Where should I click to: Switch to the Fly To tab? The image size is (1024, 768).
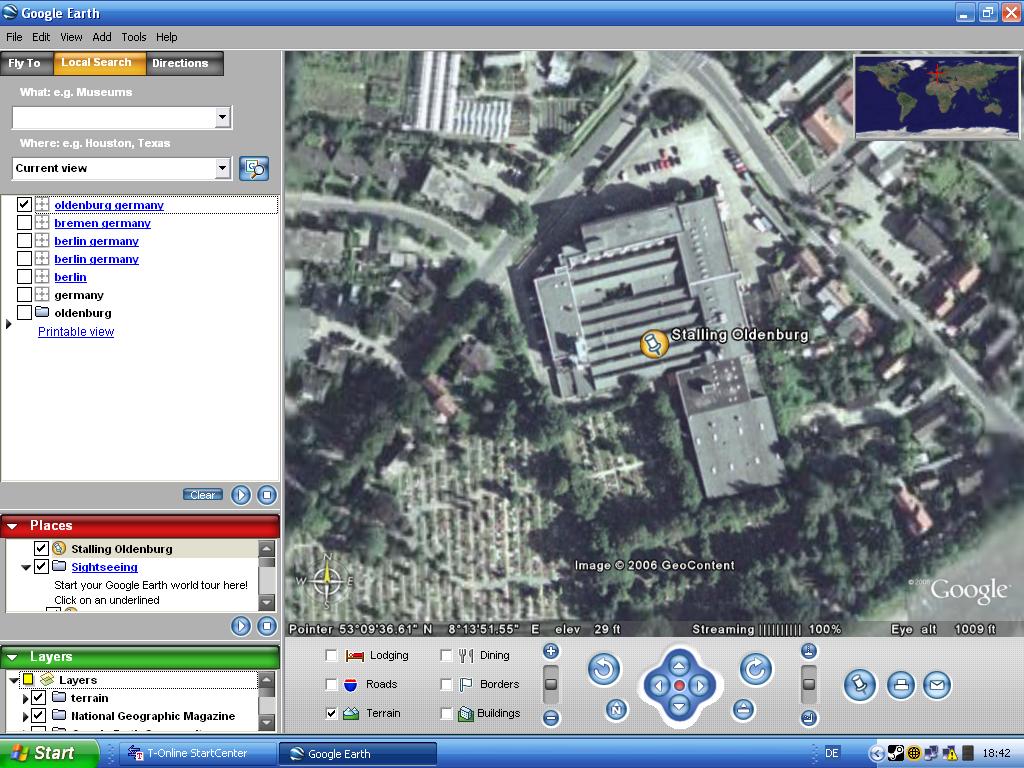27,63
